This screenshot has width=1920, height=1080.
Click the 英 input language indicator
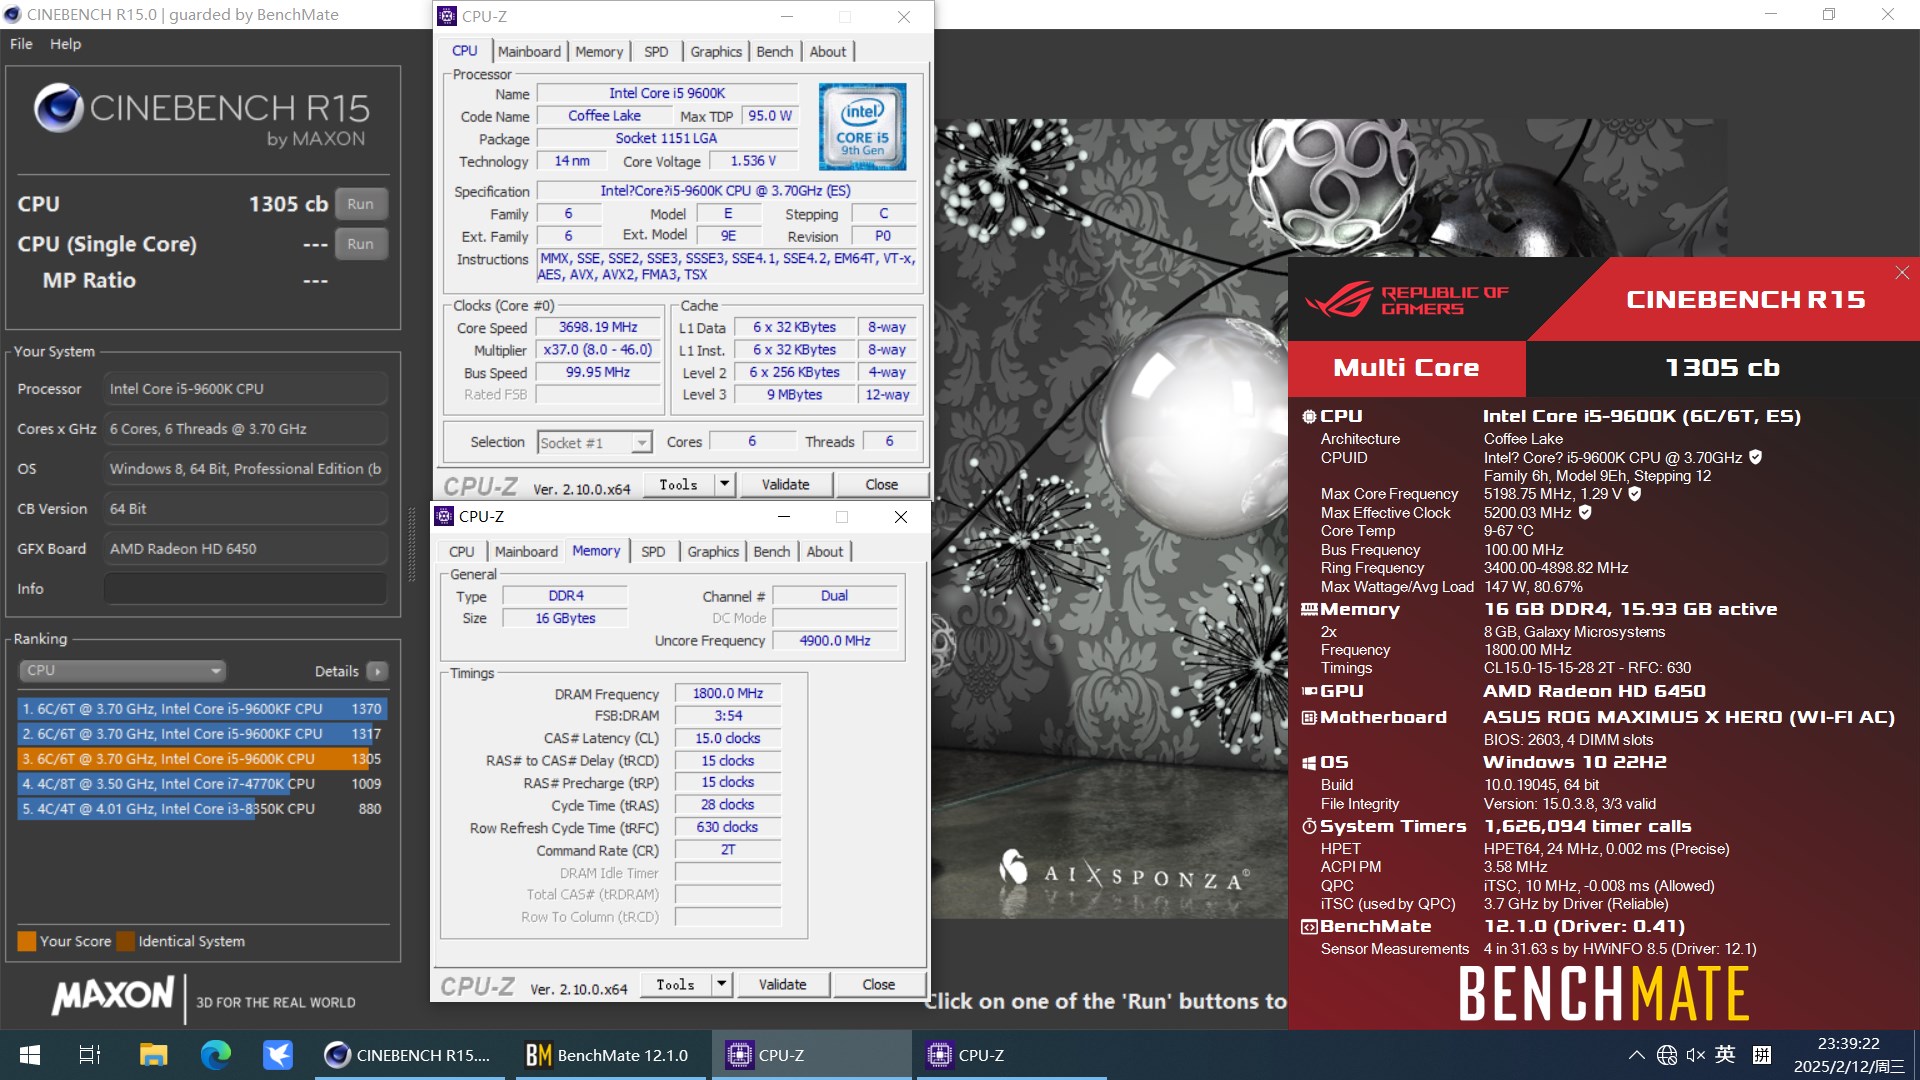point(1726,1054)
